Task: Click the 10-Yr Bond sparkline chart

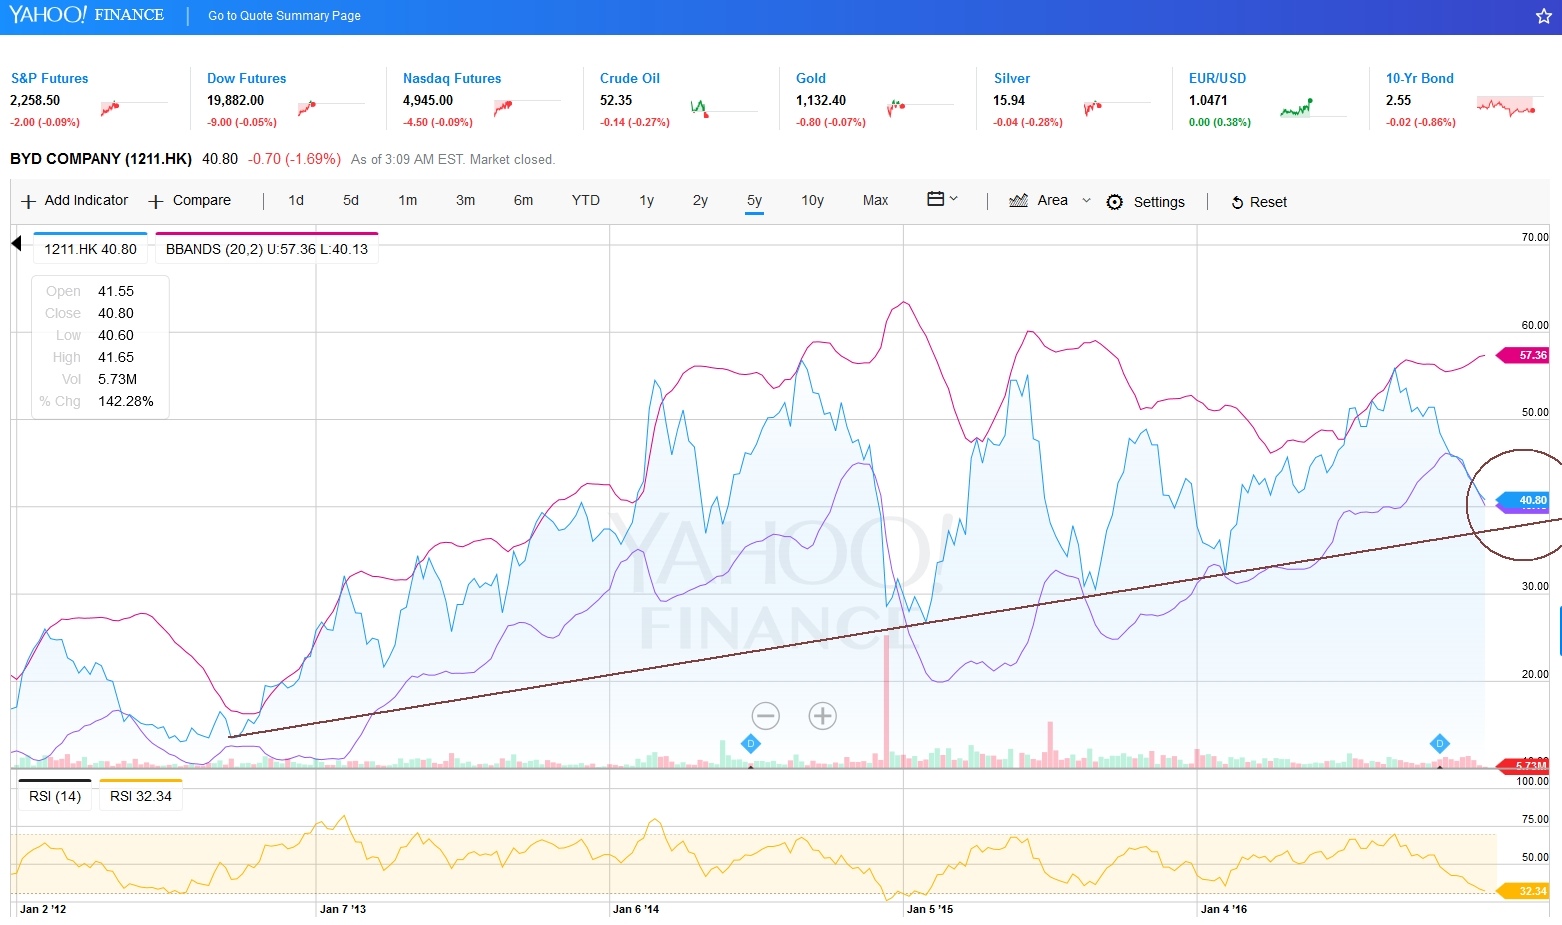Action: pos(1509,107)
